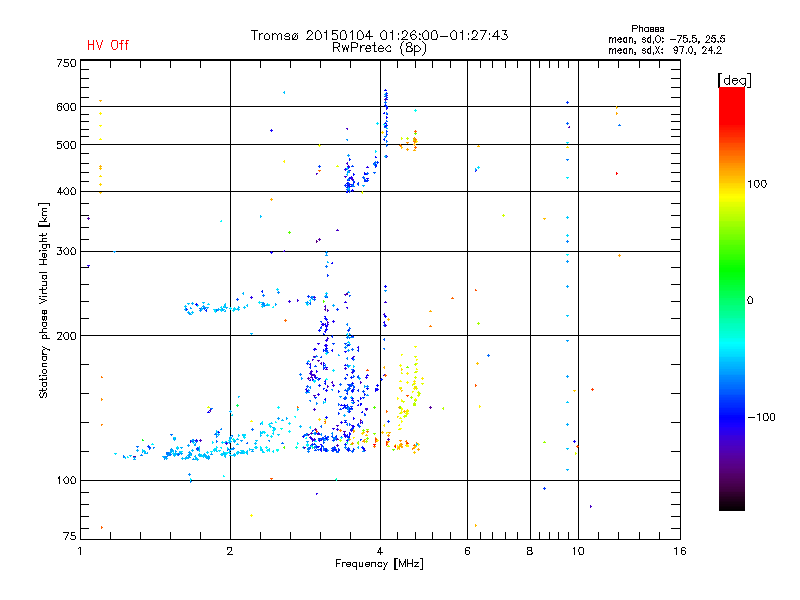This screenshot has width=800, height=600.
Task: Click the color bar tick label '100'
Action: (757, 184)
